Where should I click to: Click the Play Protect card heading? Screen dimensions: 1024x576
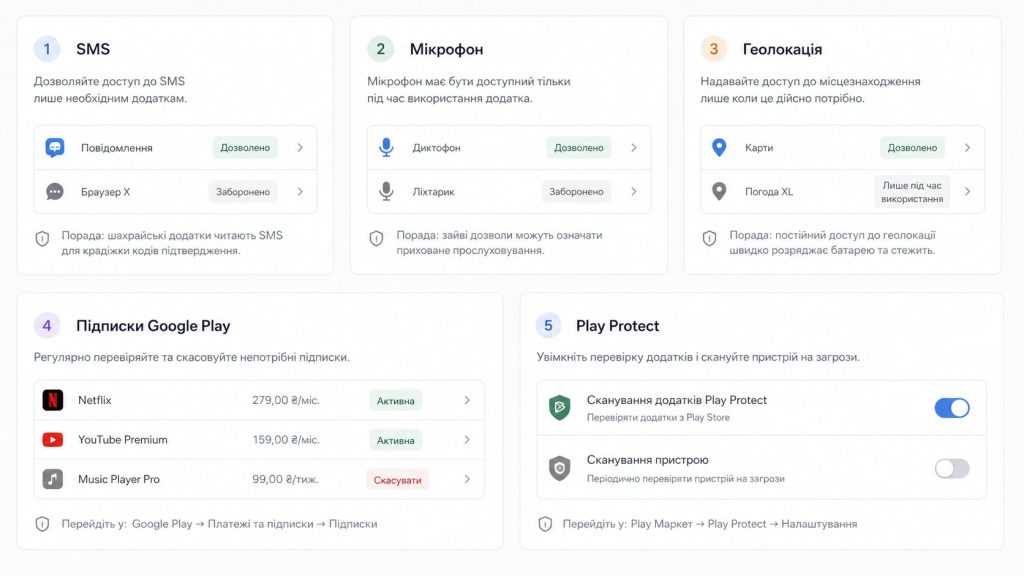point(617,326)
